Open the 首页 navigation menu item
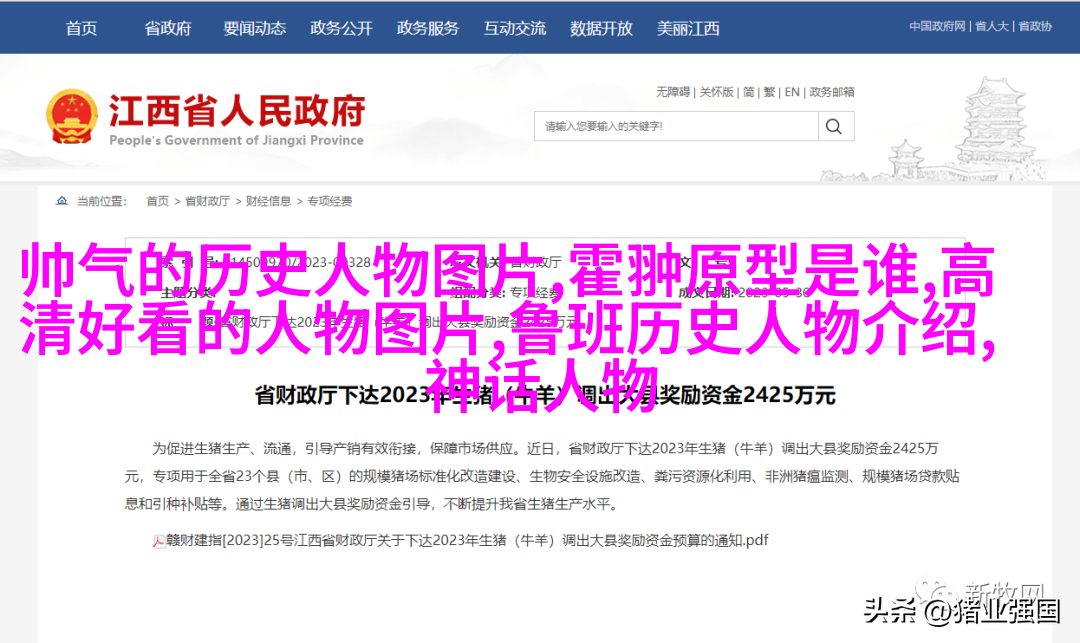The width and height of the screenshot is (1080, 643). click(81, 28)
